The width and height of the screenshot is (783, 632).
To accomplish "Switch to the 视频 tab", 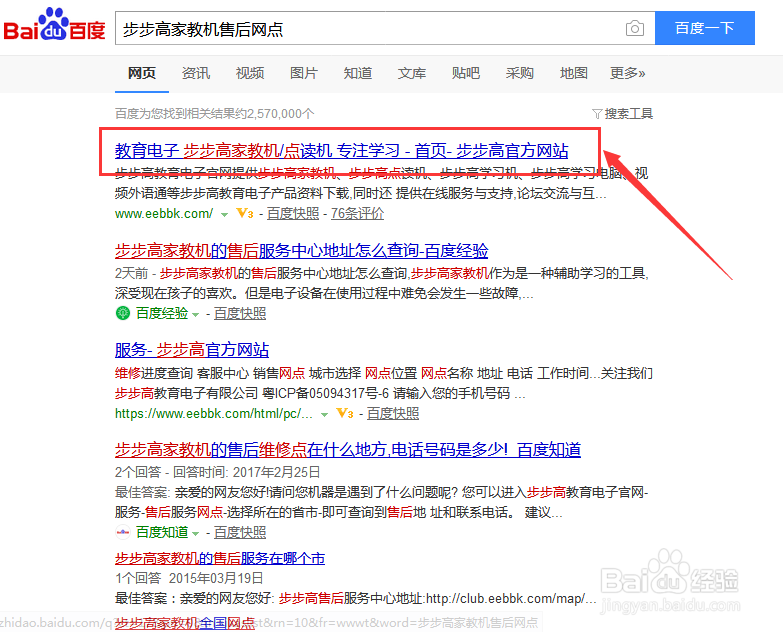I will (250, 73).
